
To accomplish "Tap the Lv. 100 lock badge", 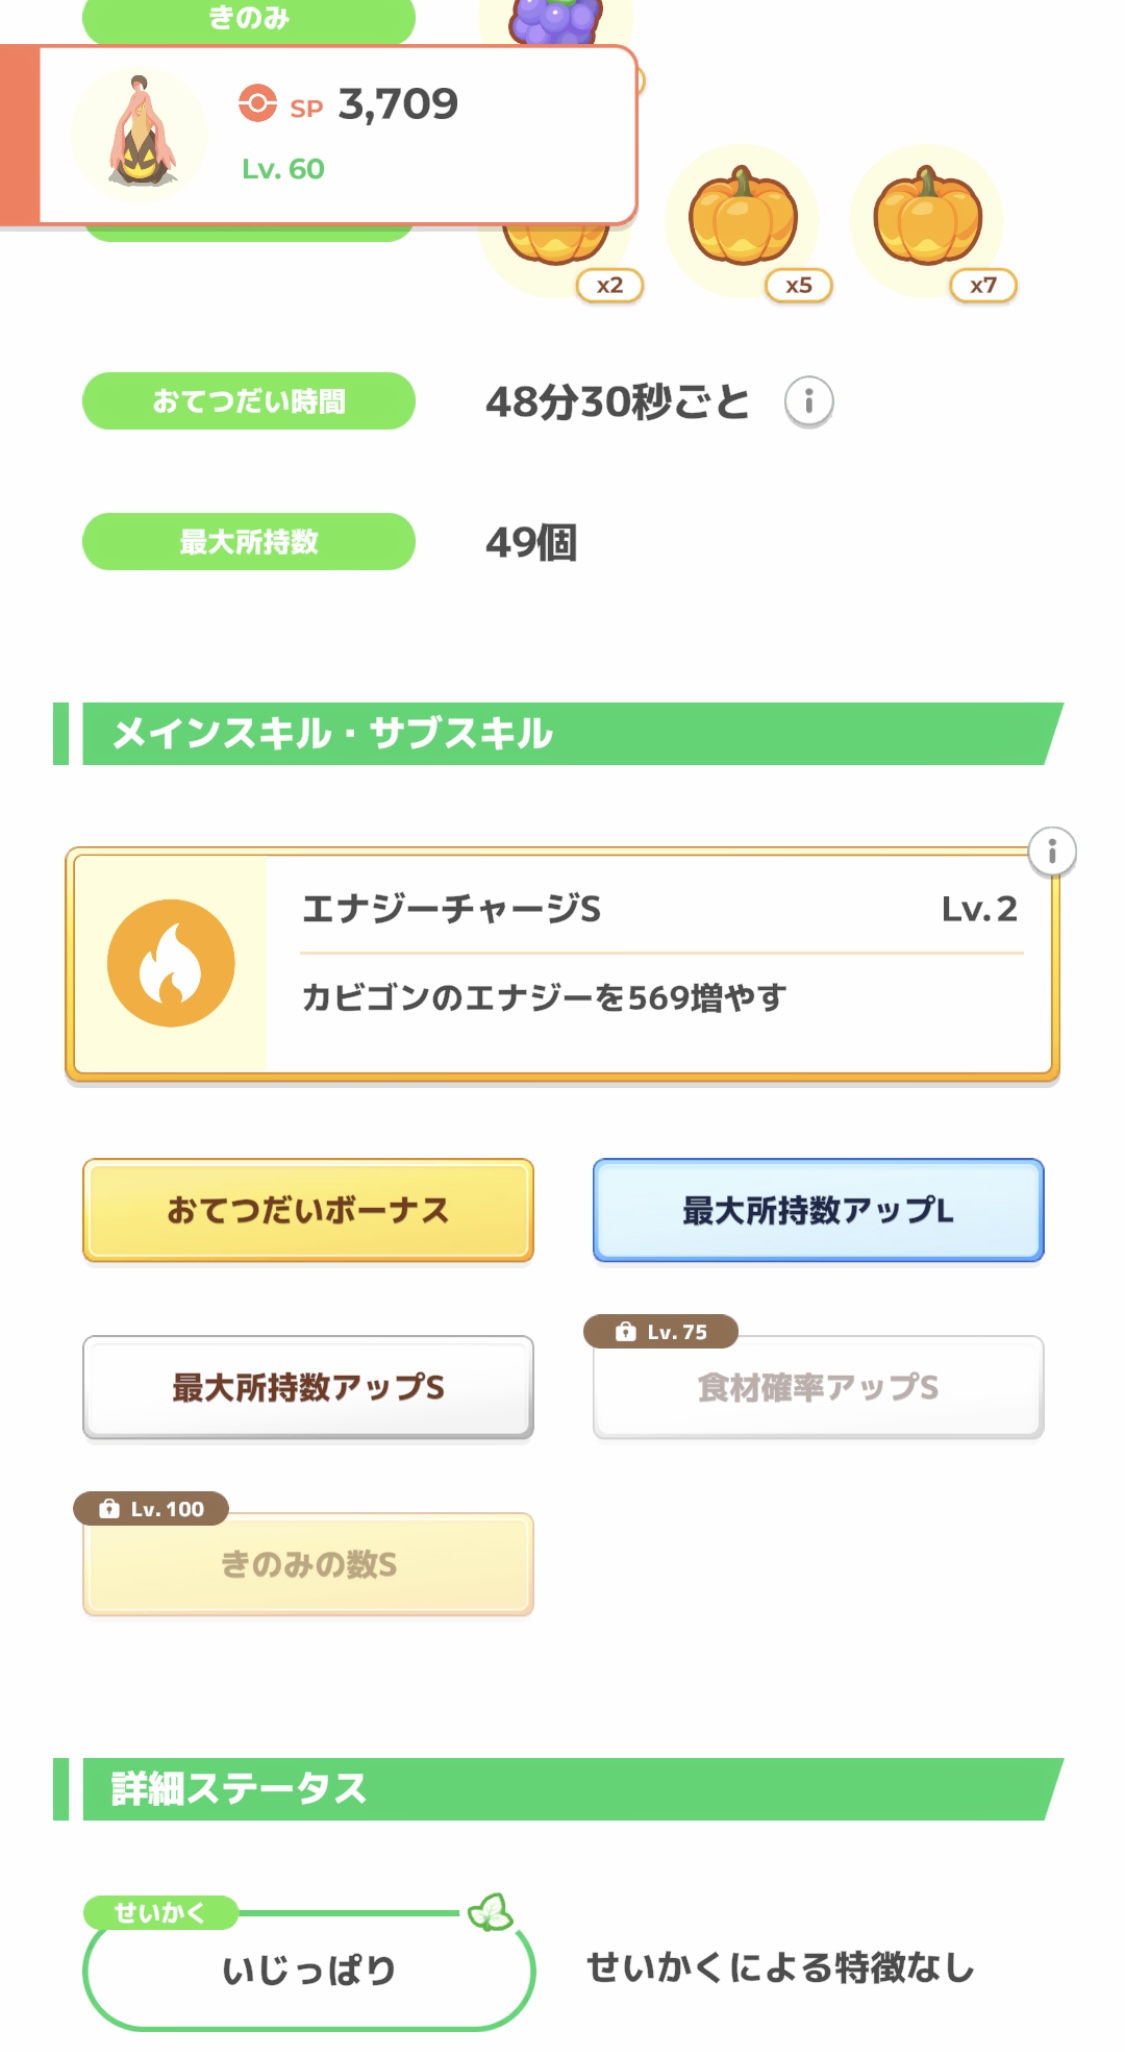I will pos(151,1509).
